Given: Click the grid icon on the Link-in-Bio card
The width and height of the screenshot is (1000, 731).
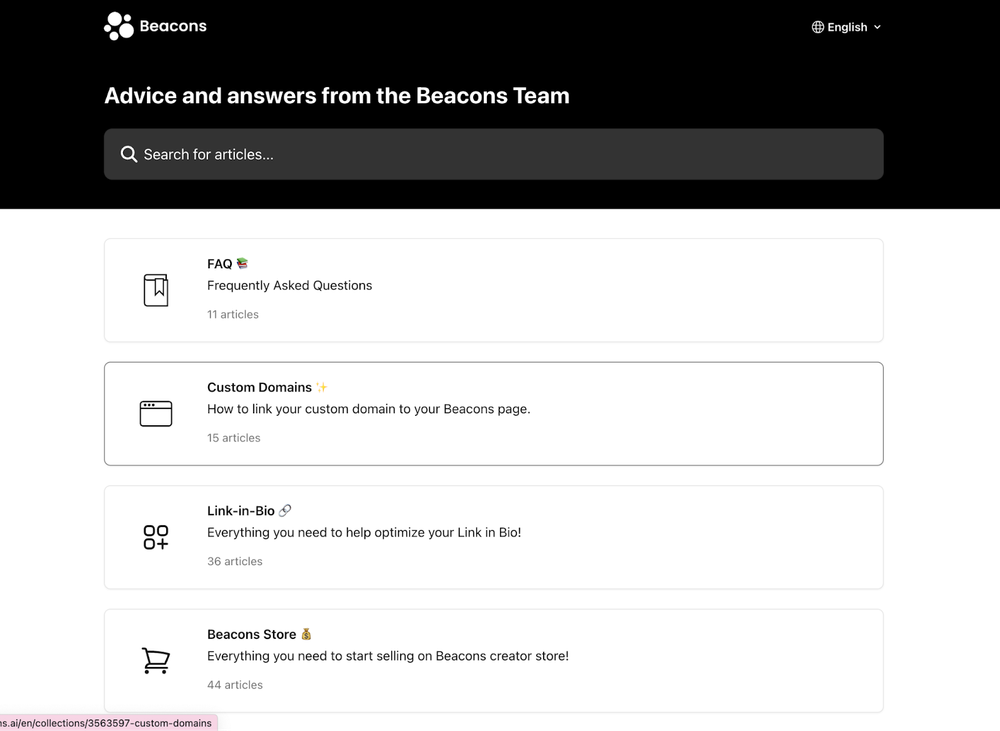Looking at the screenshot, I should [x=156, y=537].
